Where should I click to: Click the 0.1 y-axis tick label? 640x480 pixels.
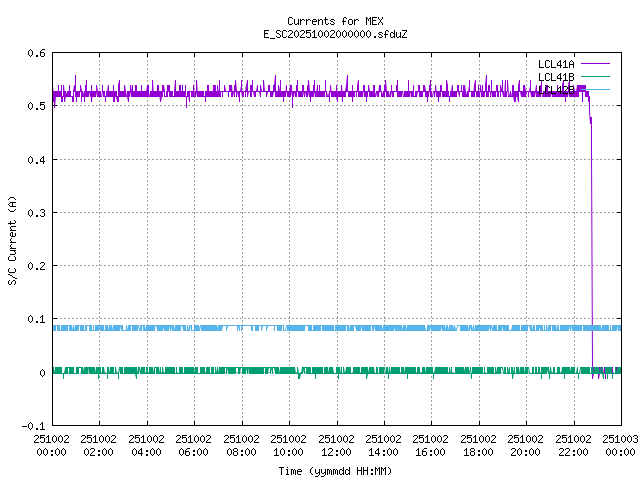36,320
